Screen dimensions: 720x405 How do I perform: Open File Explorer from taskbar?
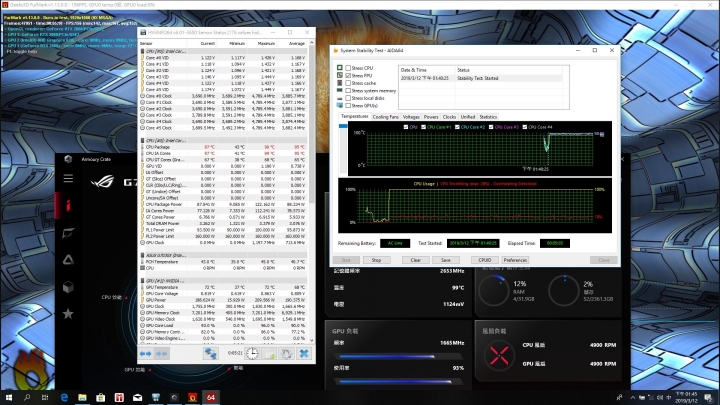[82, 397]
